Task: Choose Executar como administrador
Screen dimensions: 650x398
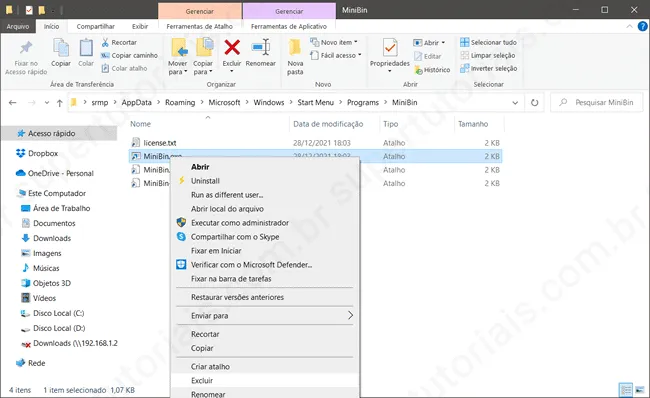Action: click(264, 223)
